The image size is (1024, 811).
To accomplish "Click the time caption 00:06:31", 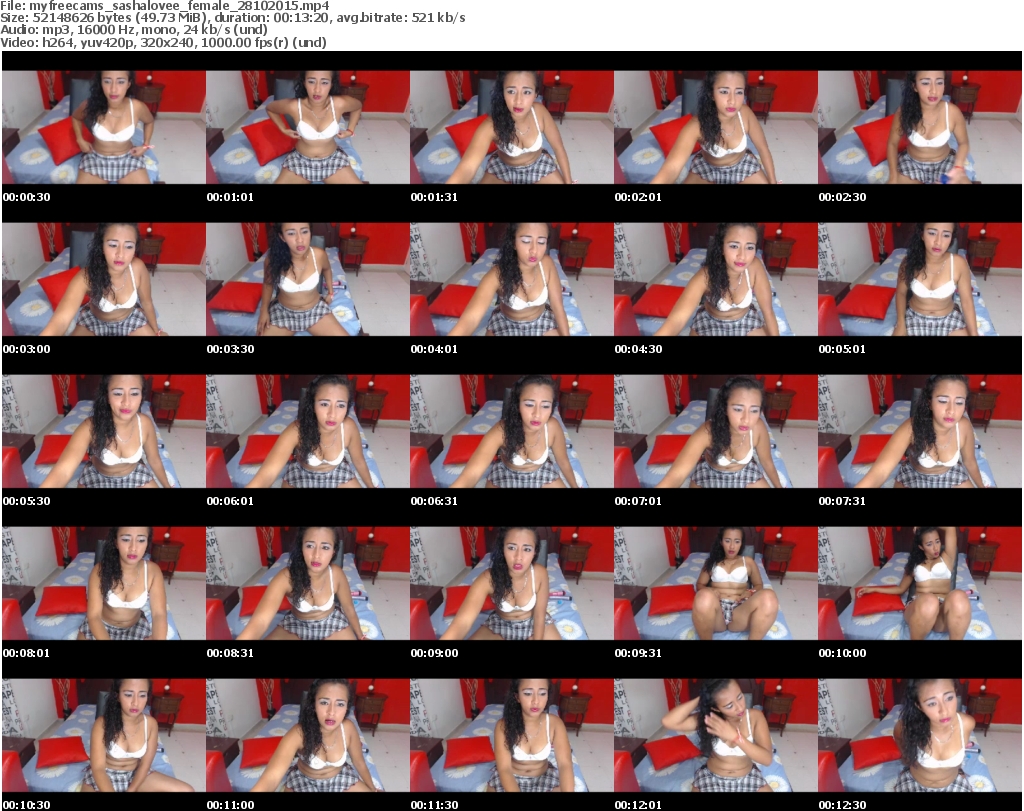I will coord(434,501).
